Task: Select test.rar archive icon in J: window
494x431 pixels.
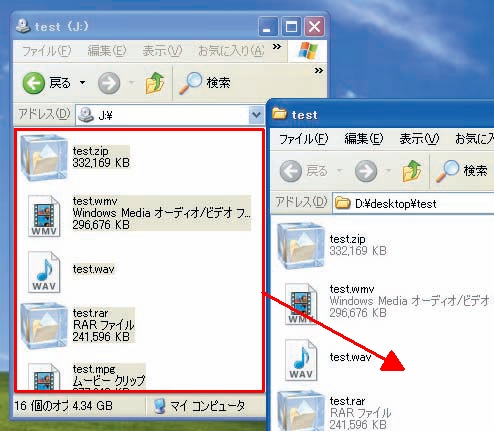Action: coord(44,326)
